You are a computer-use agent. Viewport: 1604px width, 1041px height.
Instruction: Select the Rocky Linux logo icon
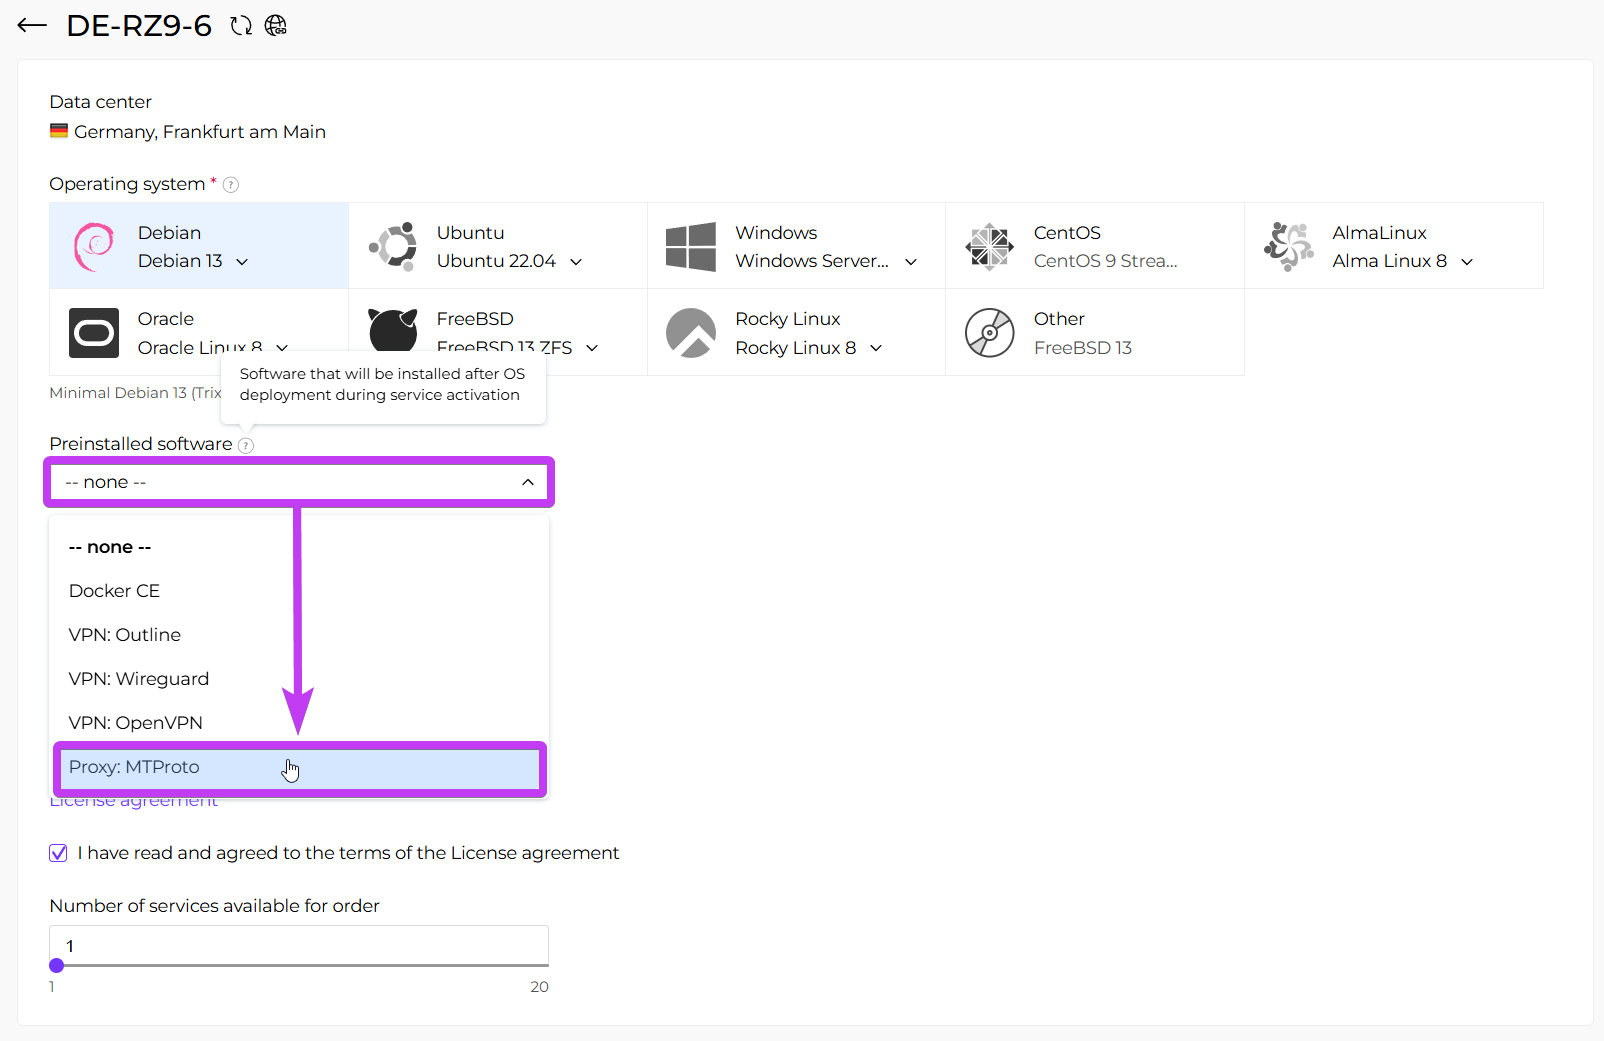[x=691, y=333]
